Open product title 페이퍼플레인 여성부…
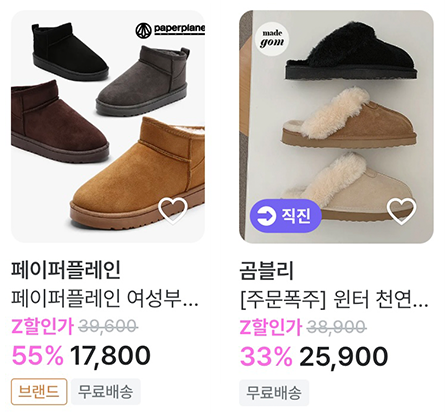446x415 pixels. pyautogui.click(x=105, y=298)
